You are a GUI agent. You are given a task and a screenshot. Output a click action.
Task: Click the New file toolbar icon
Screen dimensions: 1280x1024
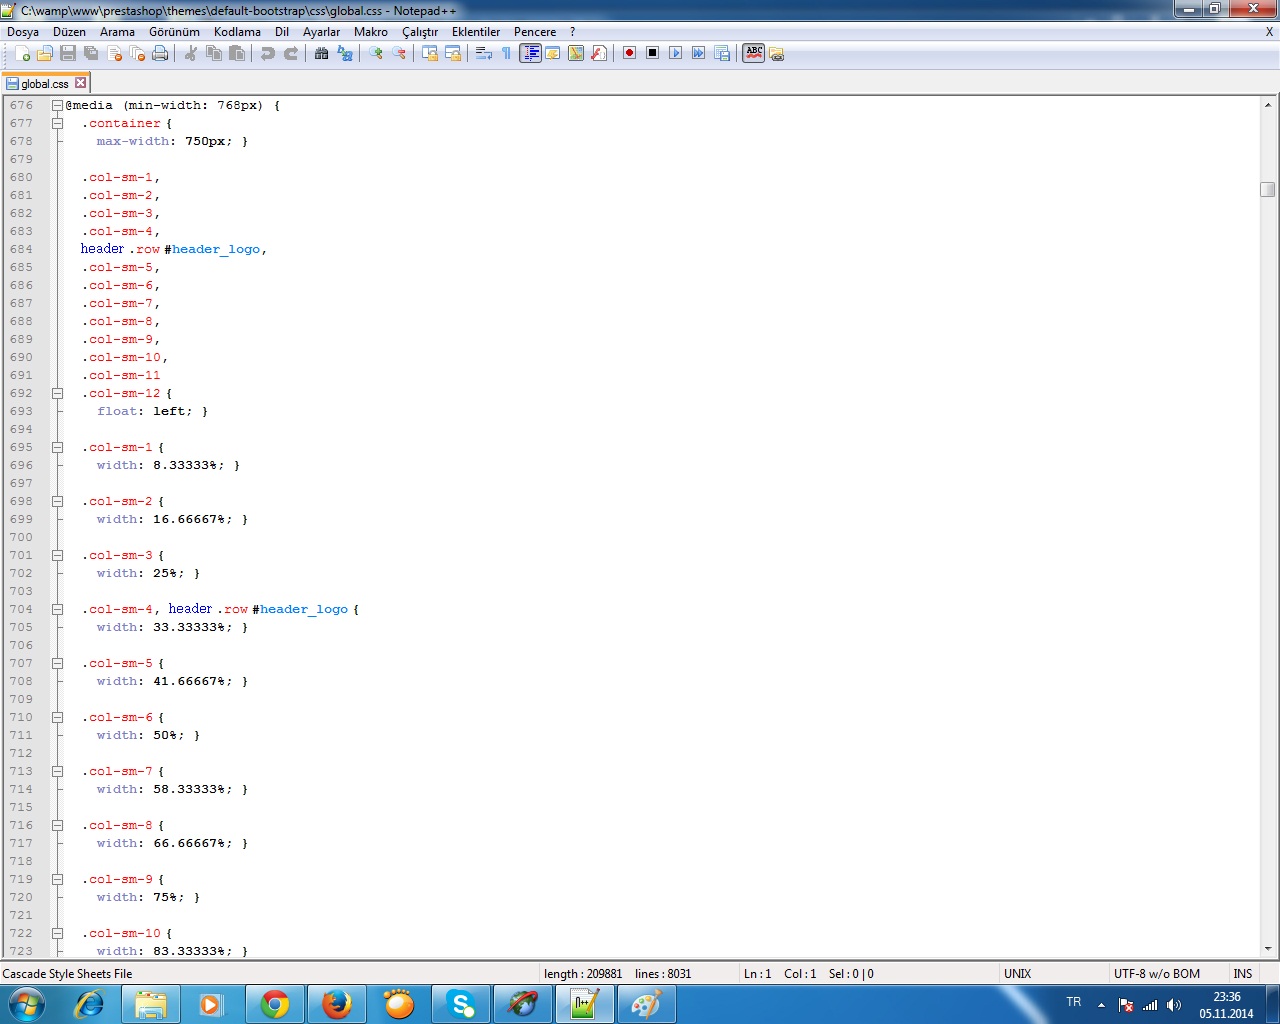coord(22,54)
